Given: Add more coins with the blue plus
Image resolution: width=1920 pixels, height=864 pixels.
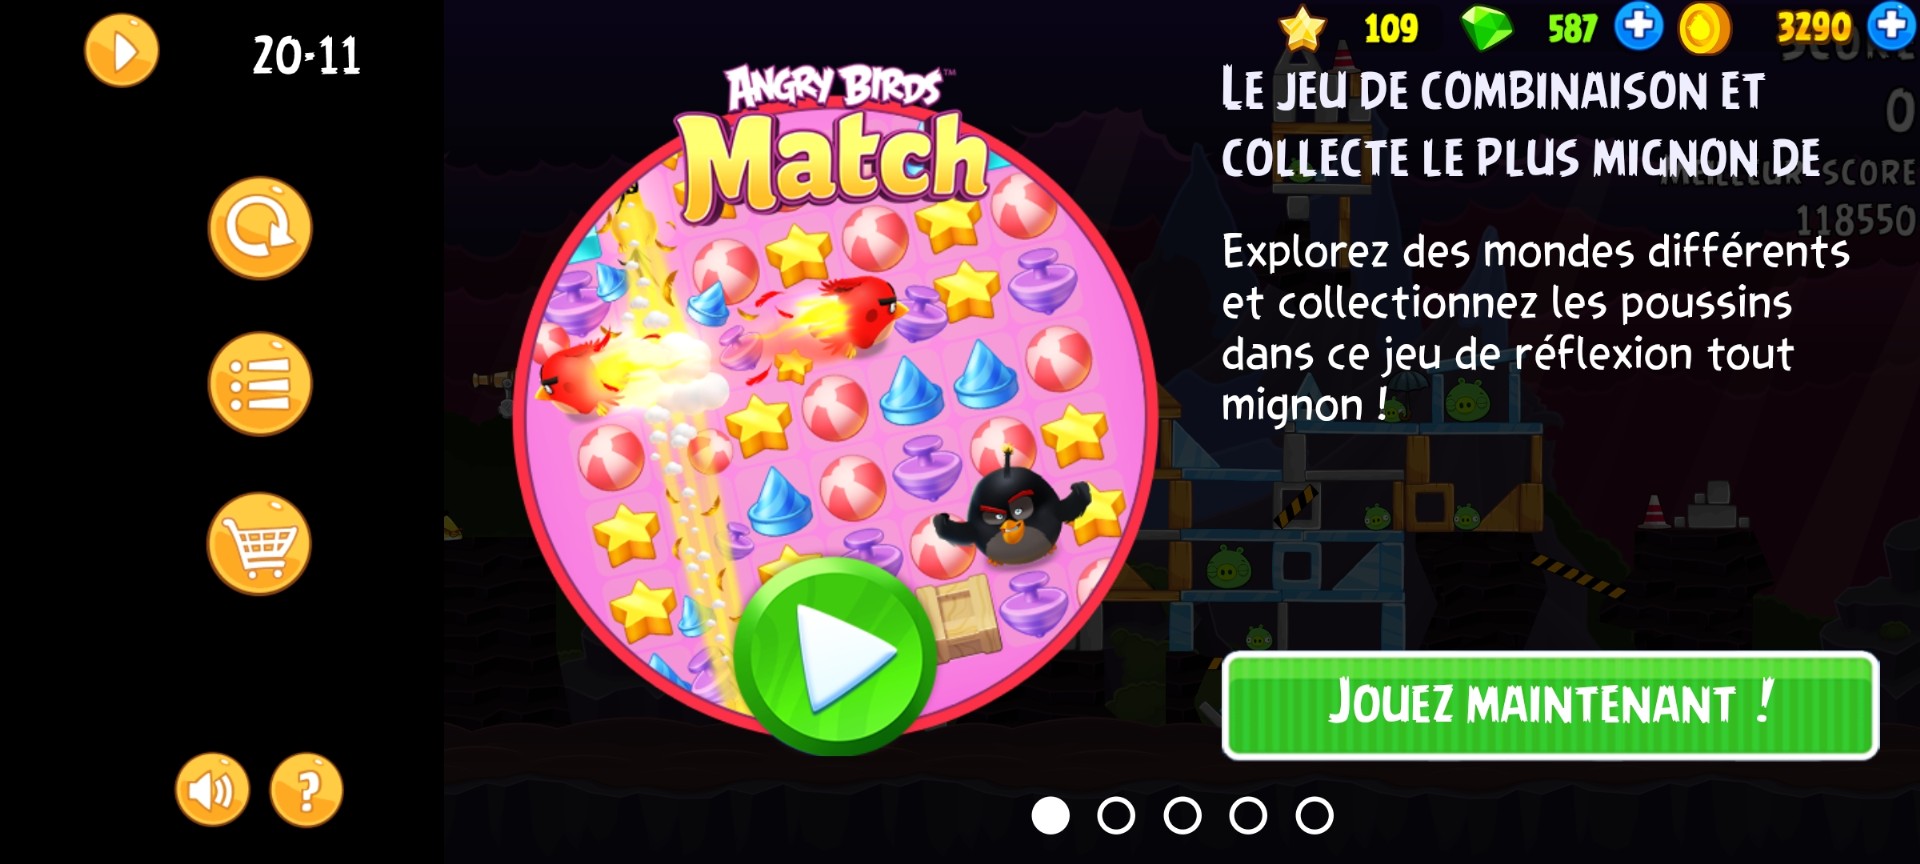Looking at the screenshot, I should [1893, 26].
